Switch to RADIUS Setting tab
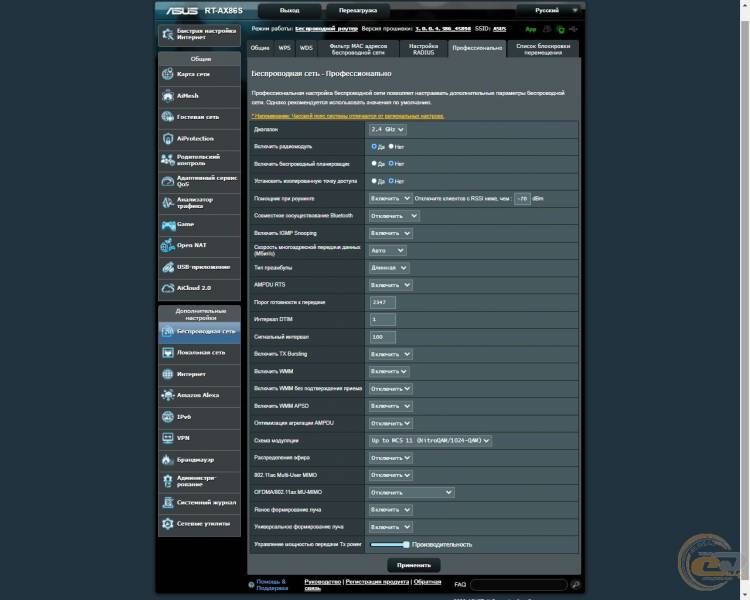 click(x=423, y=49)
